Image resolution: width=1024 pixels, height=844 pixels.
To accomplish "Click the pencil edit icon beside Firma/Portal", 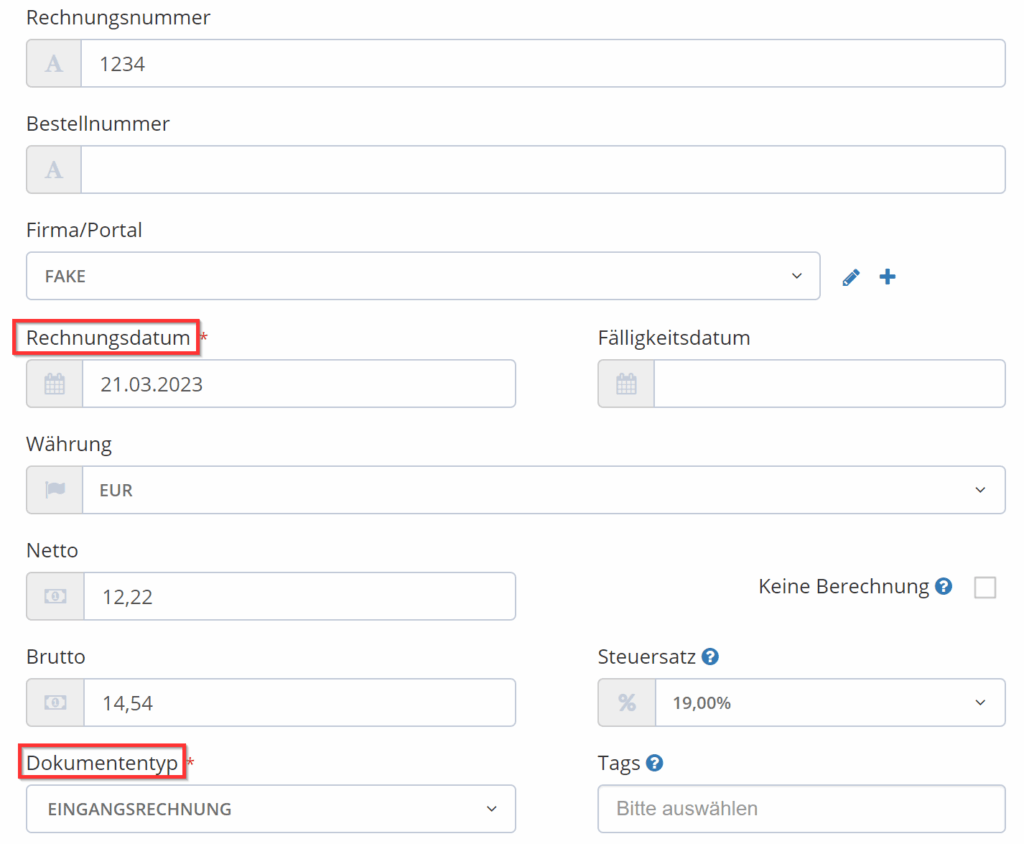I will pyautogui.click(x=851, y=277).
